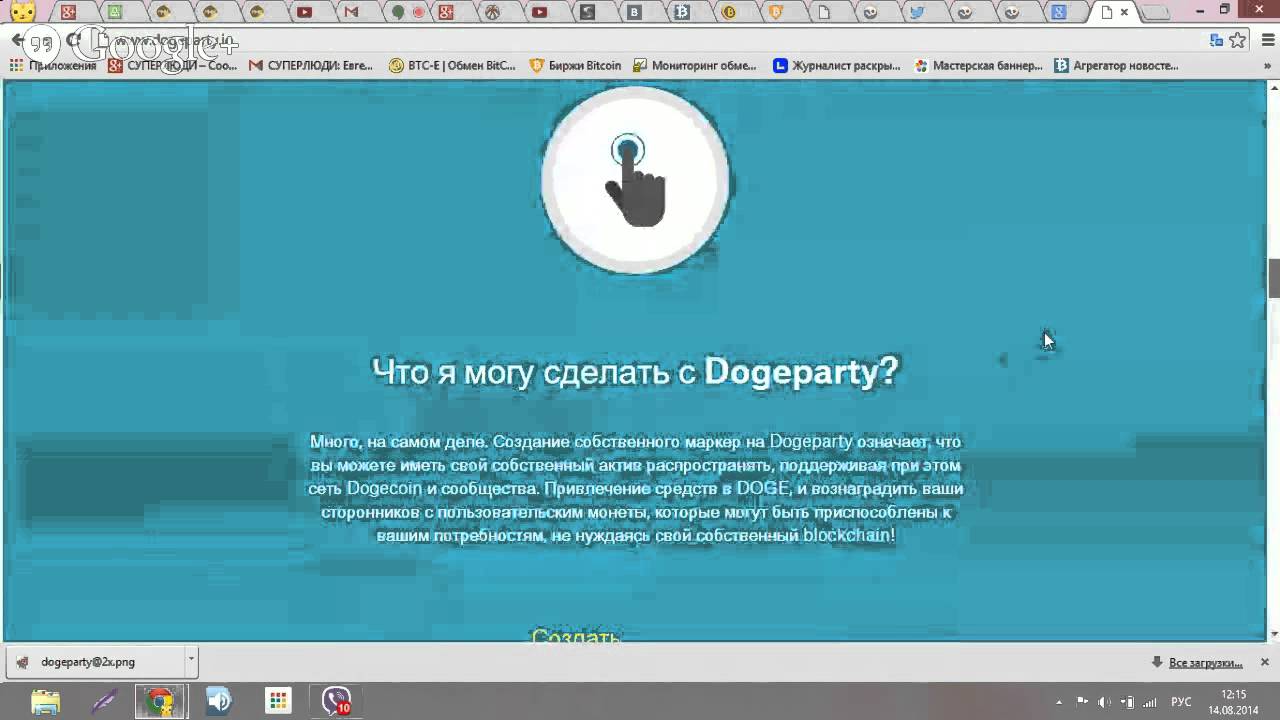The width and height of the screenshot is (1280, 720).
Task: Open the Журналист раскры... bookmark
Action: click(837, 66)
